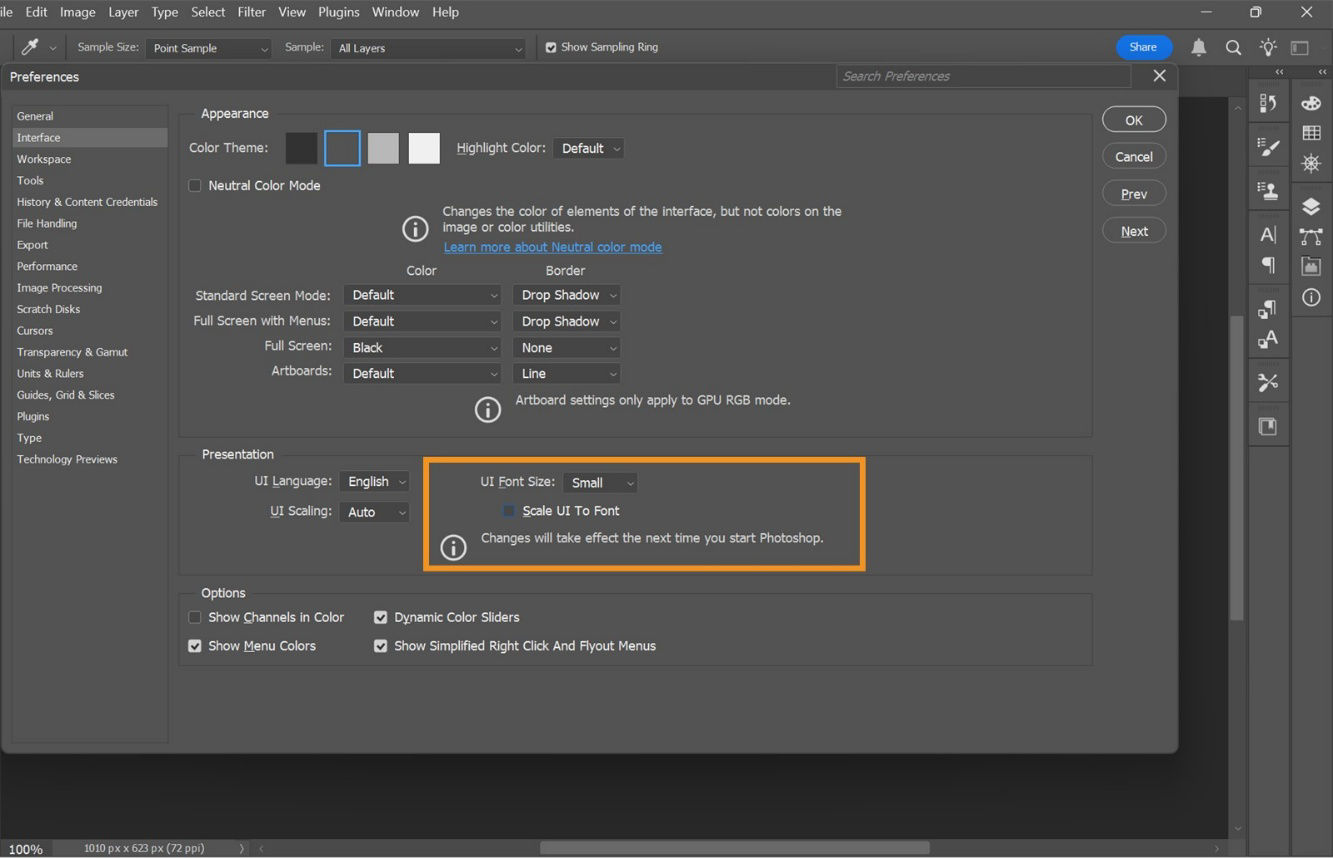Open the Highlight Color dropdown
1333x858 pixels.
(588, 148)
